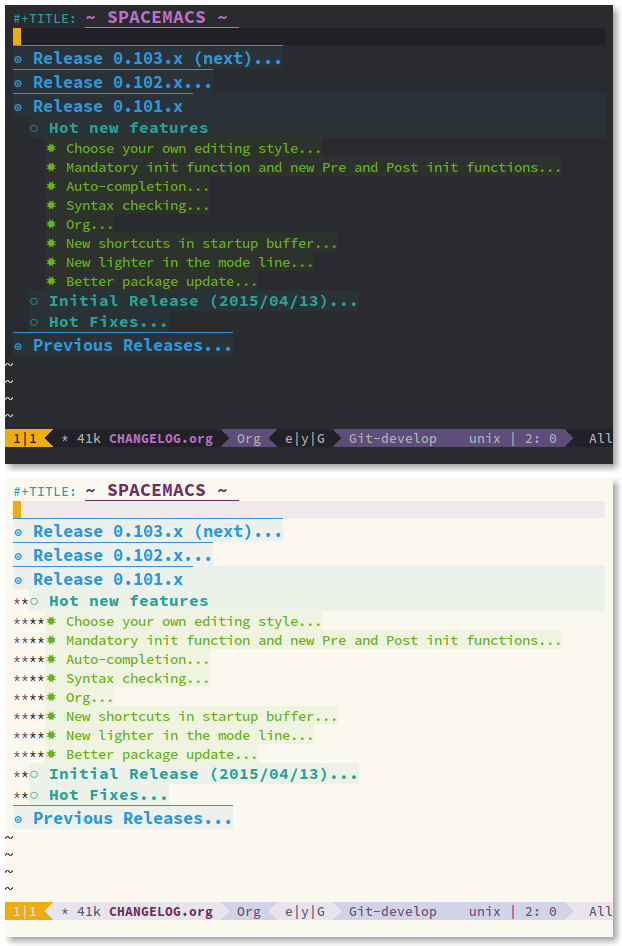Click star bullet of dark Better package update

pyautogui.click(x=51, y=281)
